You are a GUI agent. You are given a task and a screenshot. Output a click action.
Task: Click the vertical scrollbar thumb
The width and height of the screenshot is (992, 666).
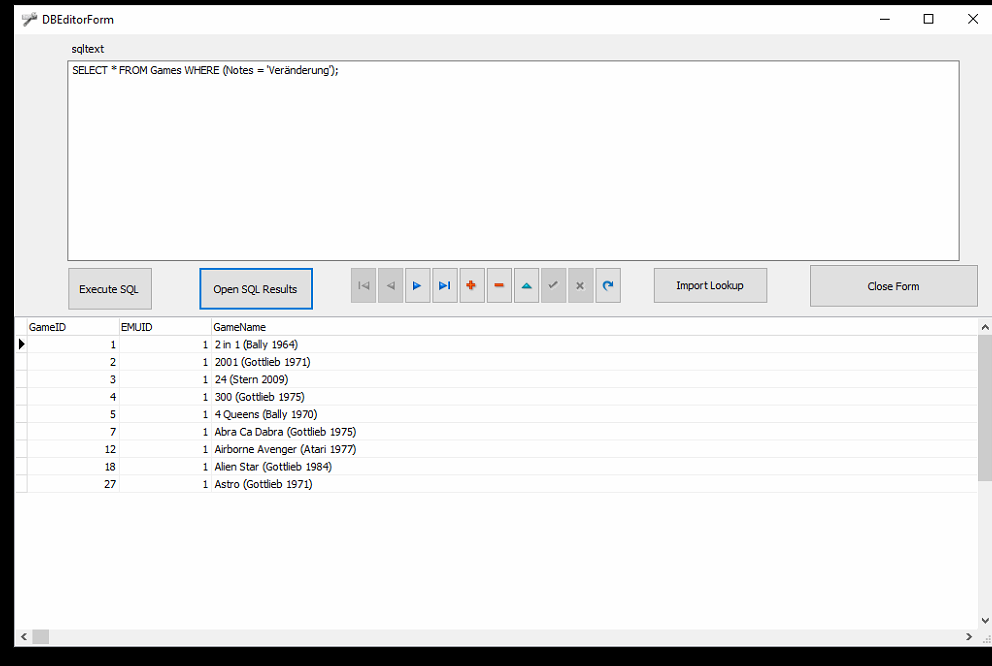(x=985, y=408)
